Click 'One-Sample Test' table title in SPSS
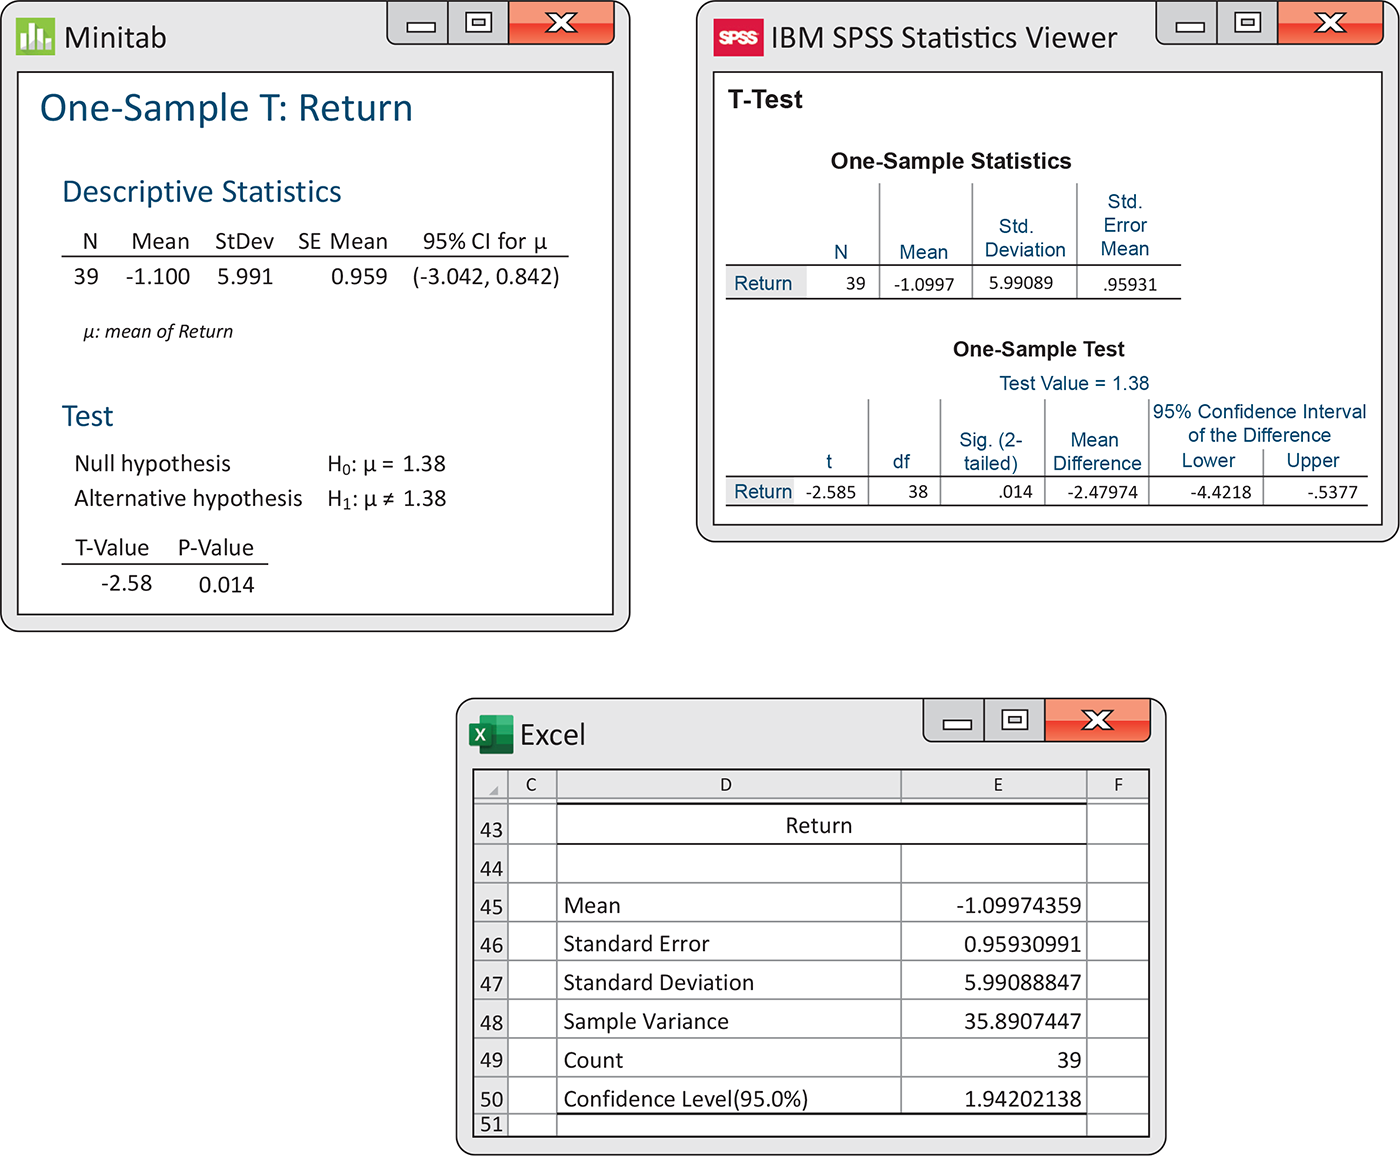Image resolution: width=1400 pixels, height=1156 pixels. 1038,348
